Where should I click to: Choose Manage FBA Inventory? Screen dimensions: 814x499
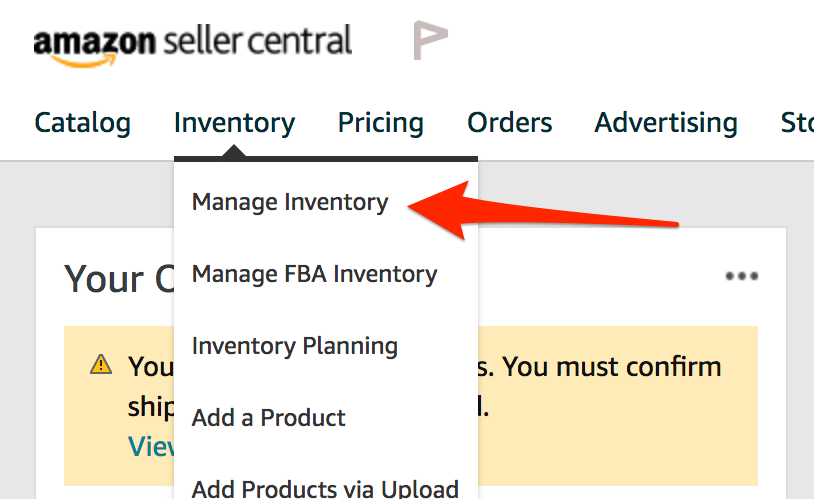point(314,274)
